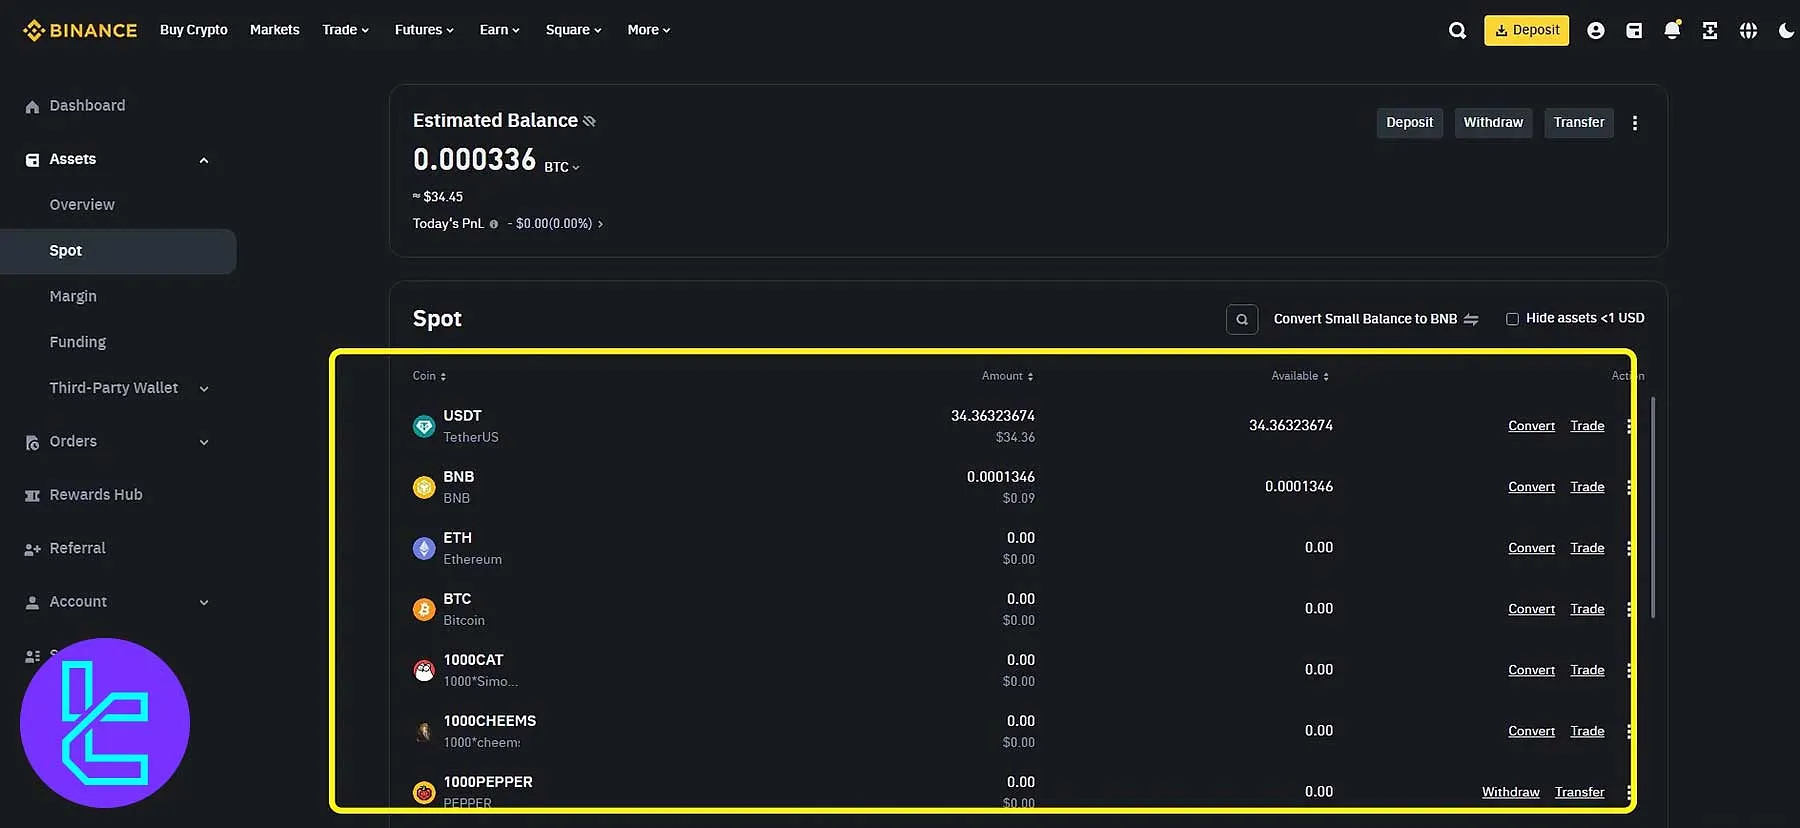Viewport: 1800px width, 828px height.
Task: Sort by the Amount column header
Action: [1007, 376]
